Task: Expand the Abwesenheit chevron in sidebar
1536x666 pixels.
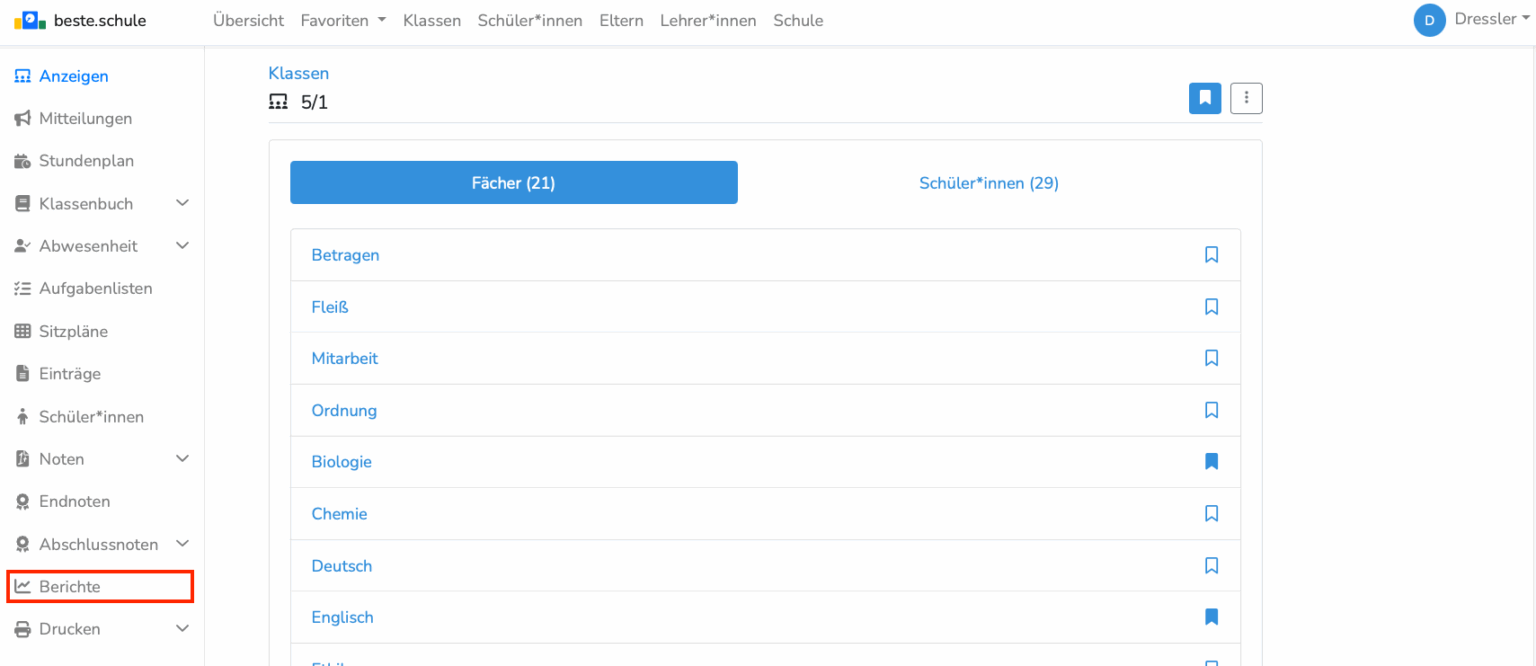Action: 182,246
